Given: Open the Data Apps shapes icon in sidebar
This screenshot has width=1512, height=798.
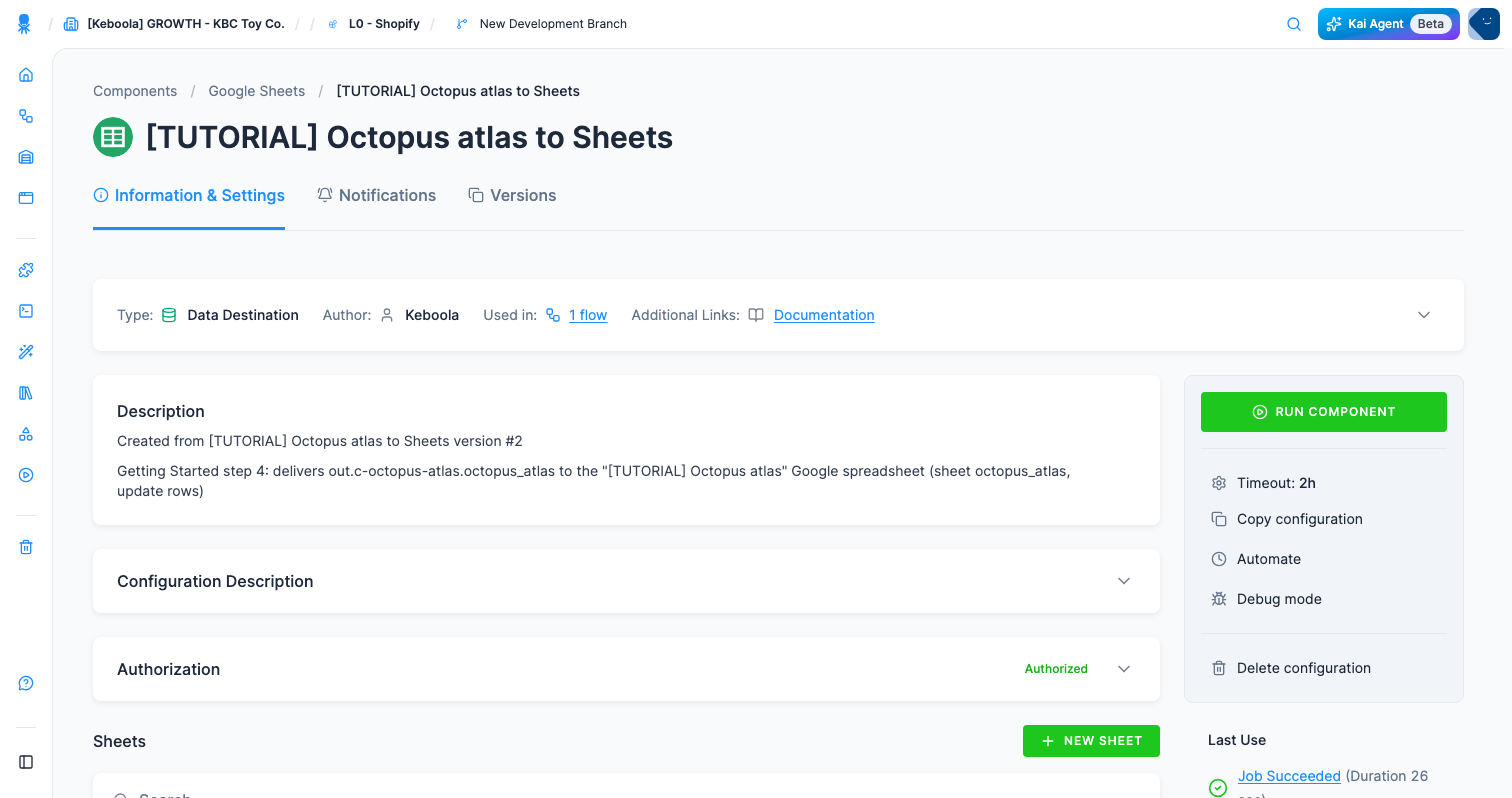Looking at the screenshot, I should [x=26, y=434].
